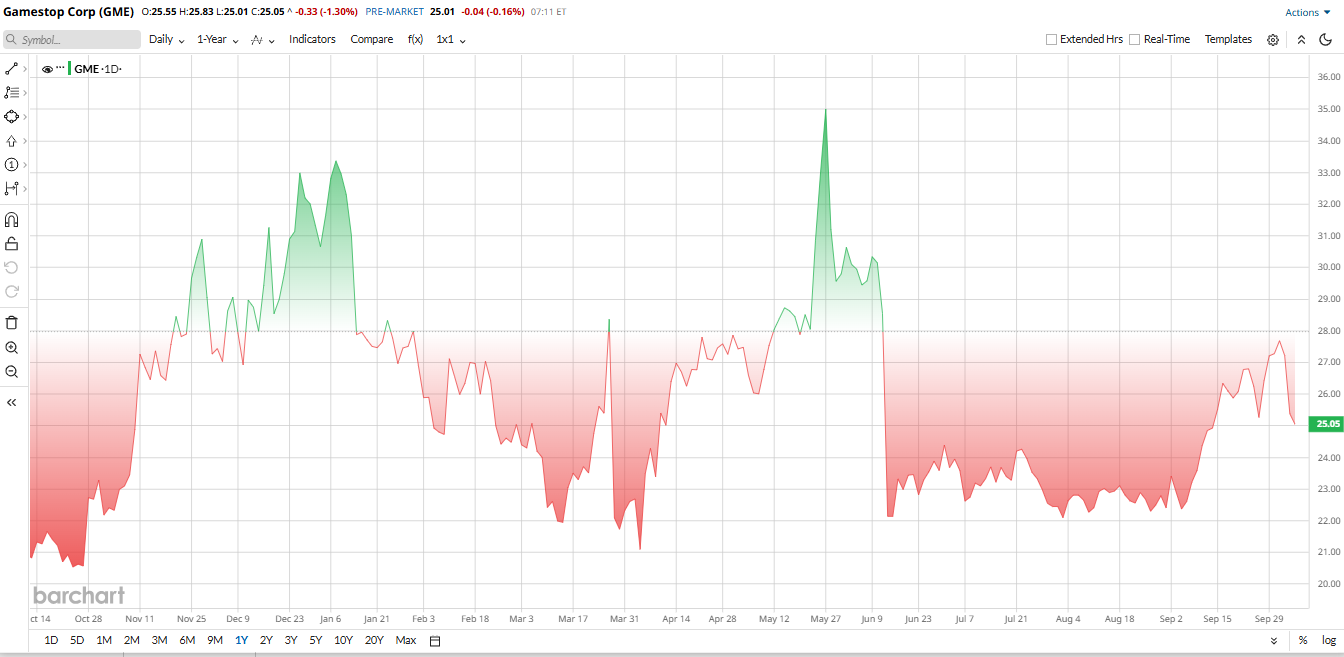Screen dimensions: 1344x657
Task: Select the 9M range
Action: pyautogui.click(x=215, y=640)
